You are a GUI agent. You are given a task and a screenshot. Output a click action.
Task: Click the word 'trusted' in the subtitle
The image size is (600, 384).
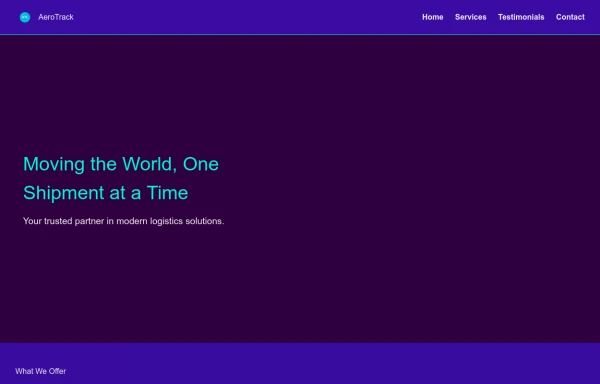pyautogui.click(x=58, y=221)
